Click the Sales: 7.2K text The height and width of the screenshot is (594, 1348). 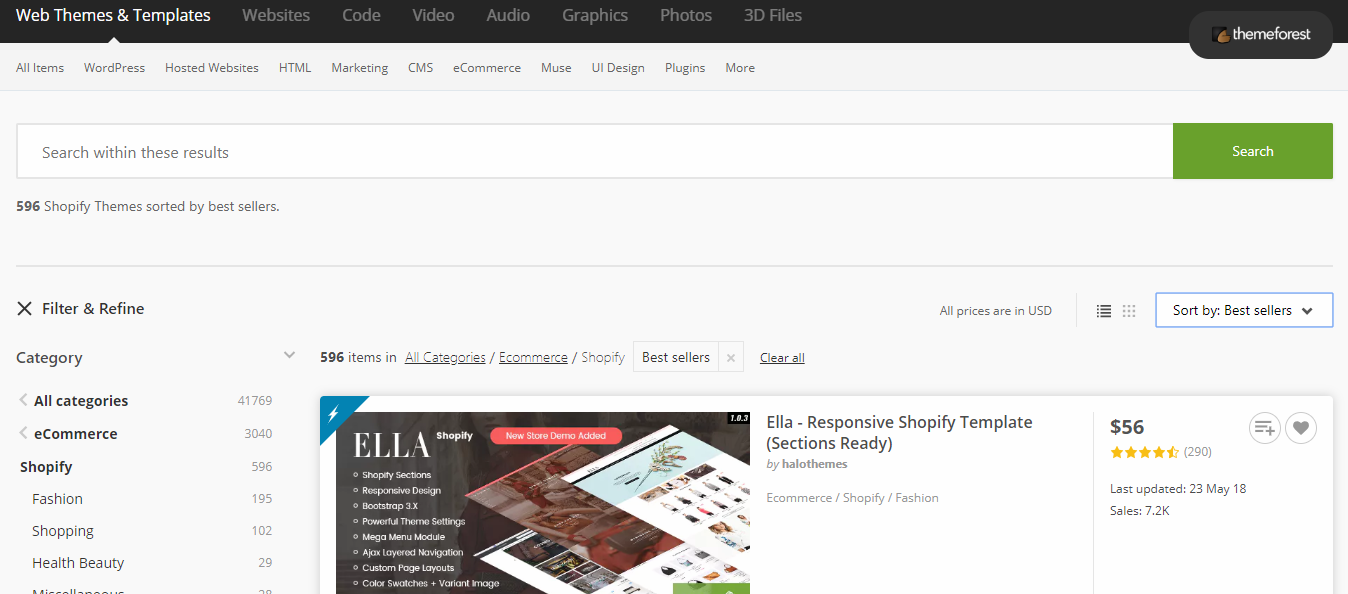[1140, 511]
